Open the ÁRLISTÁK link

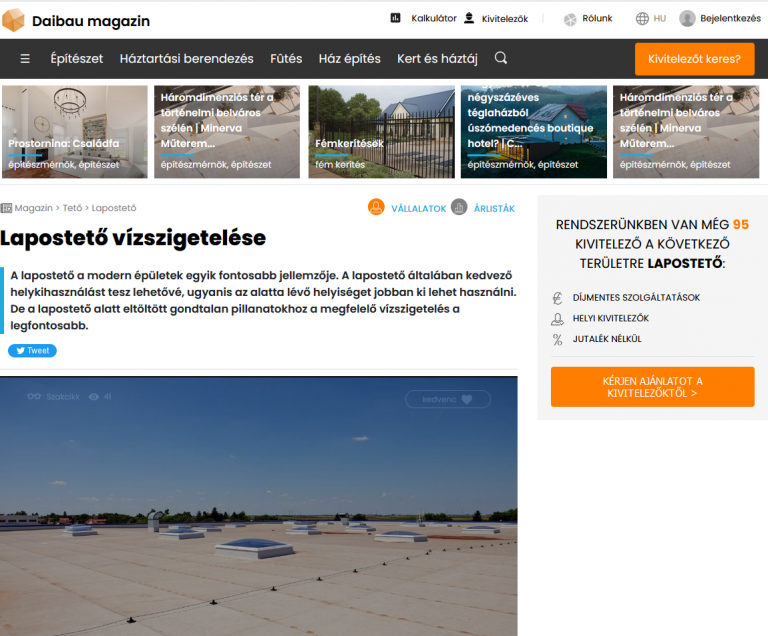point(494,209)
